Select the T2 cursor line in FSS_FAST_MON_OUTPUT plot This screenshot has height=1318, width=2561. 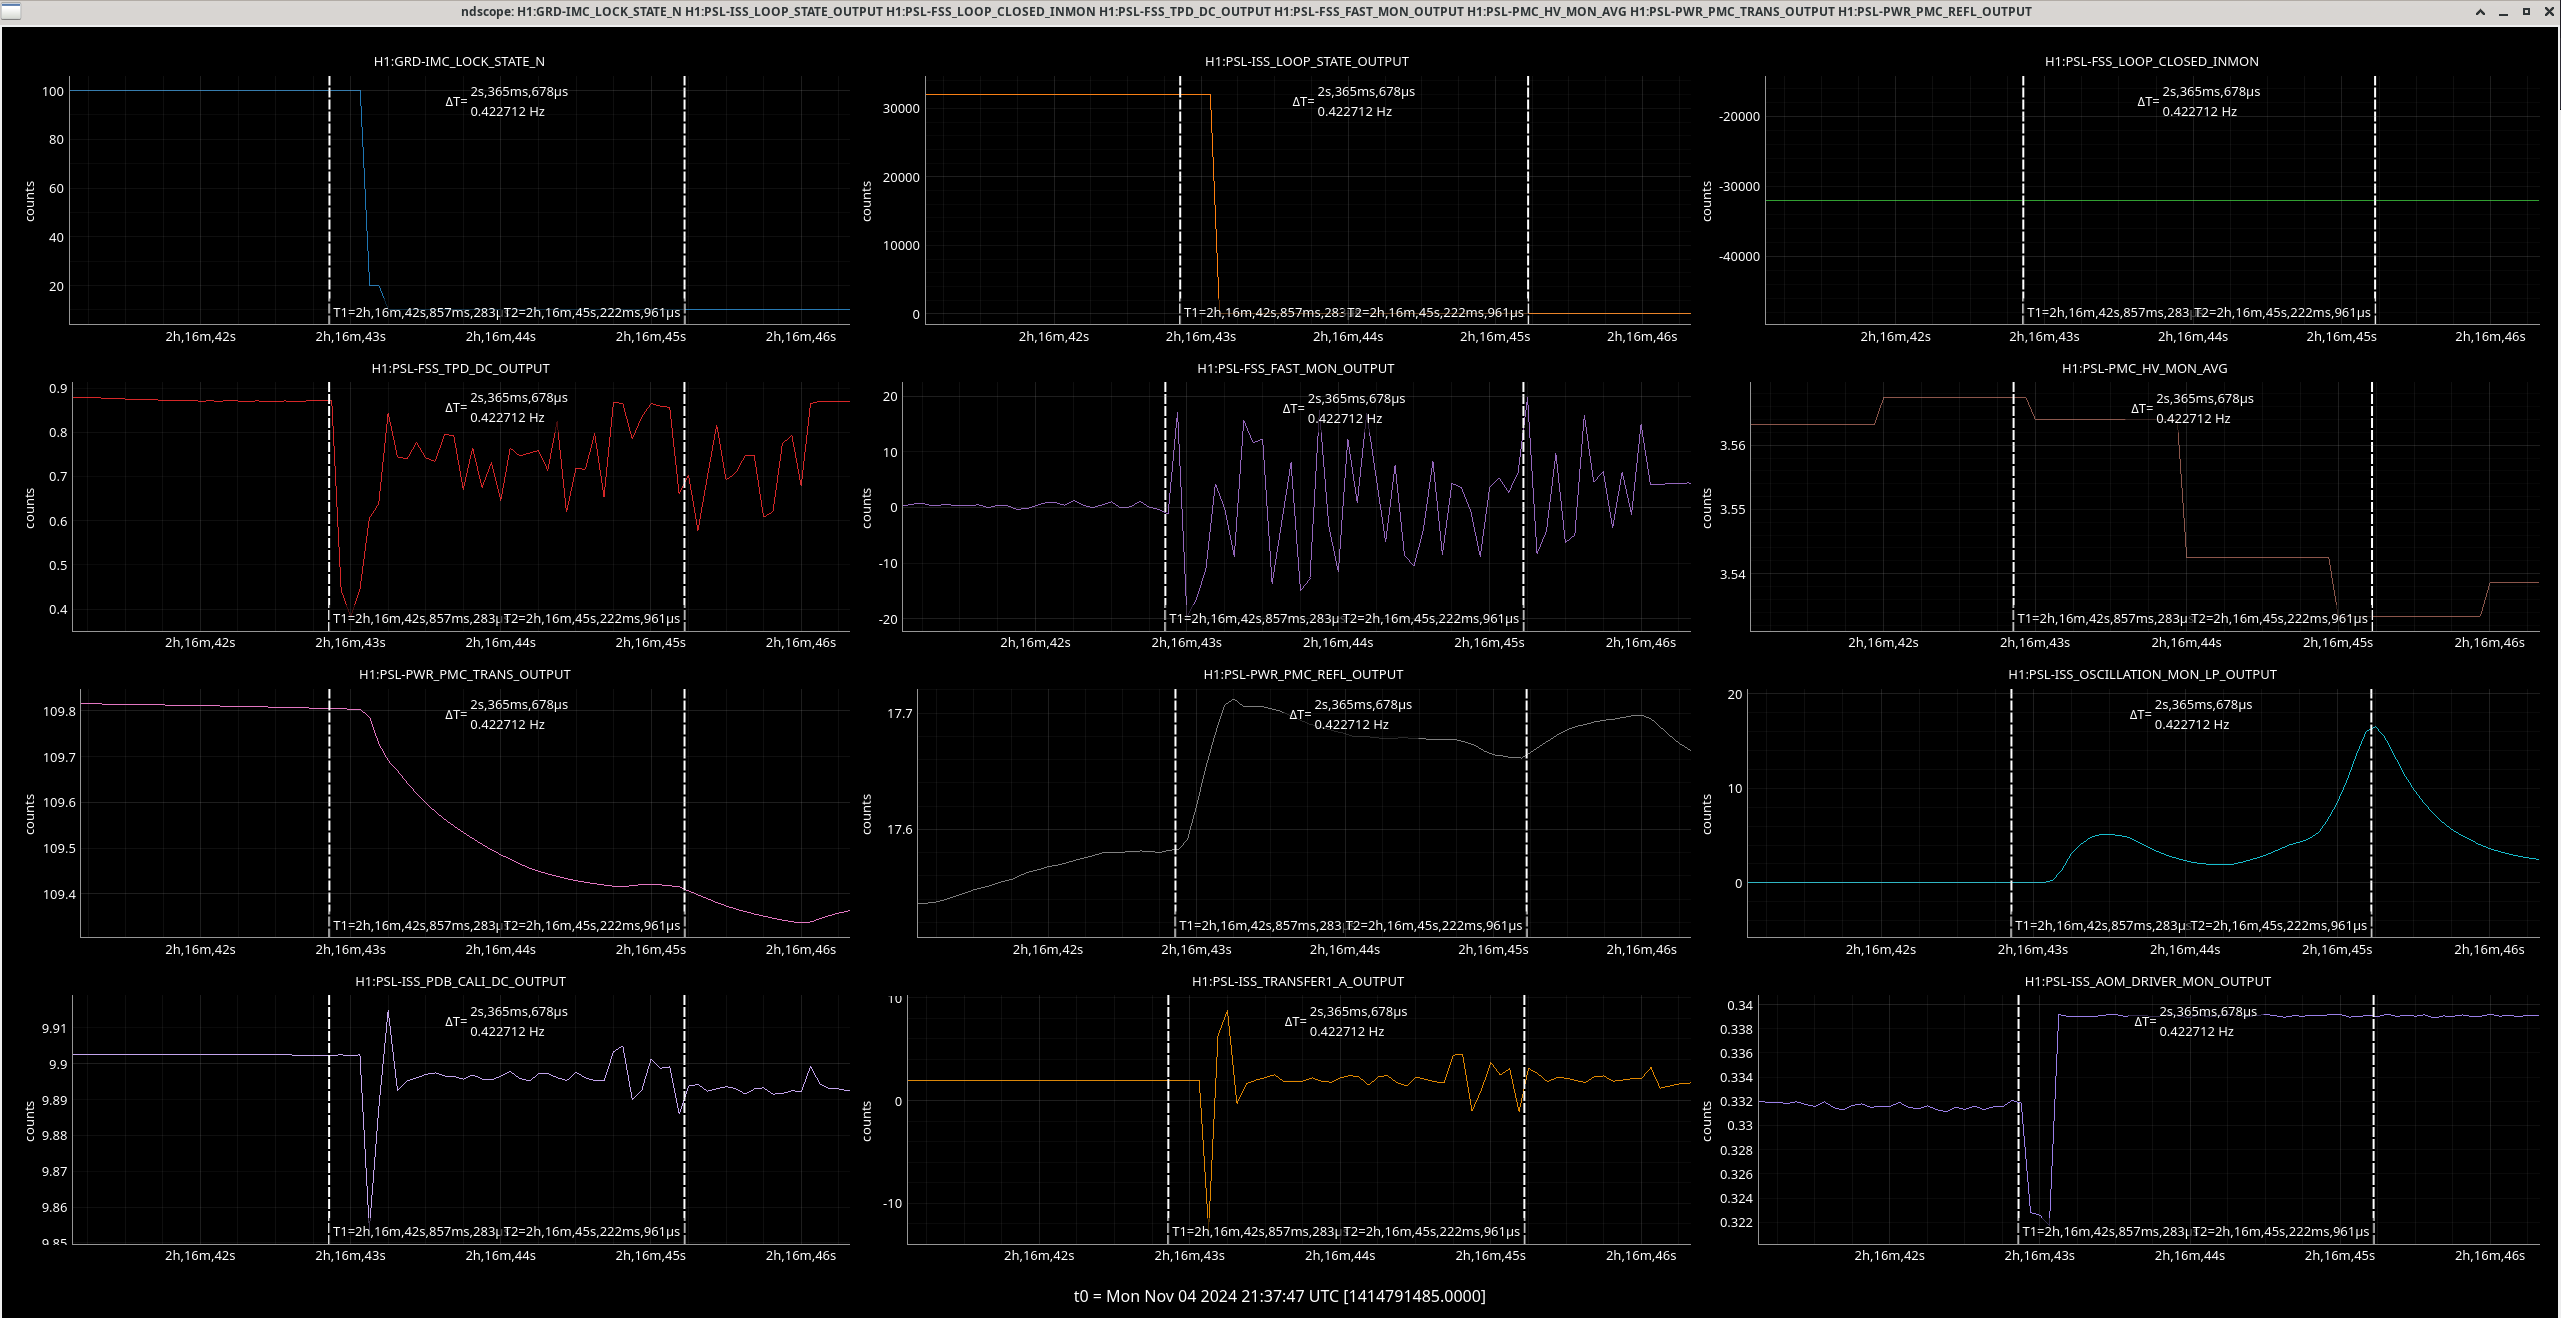click(1524, 506)
